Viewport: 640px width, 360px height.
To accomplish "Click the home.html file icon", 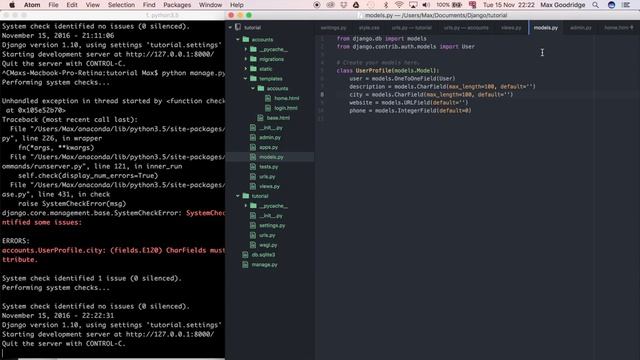I will [x=268, y=98].
